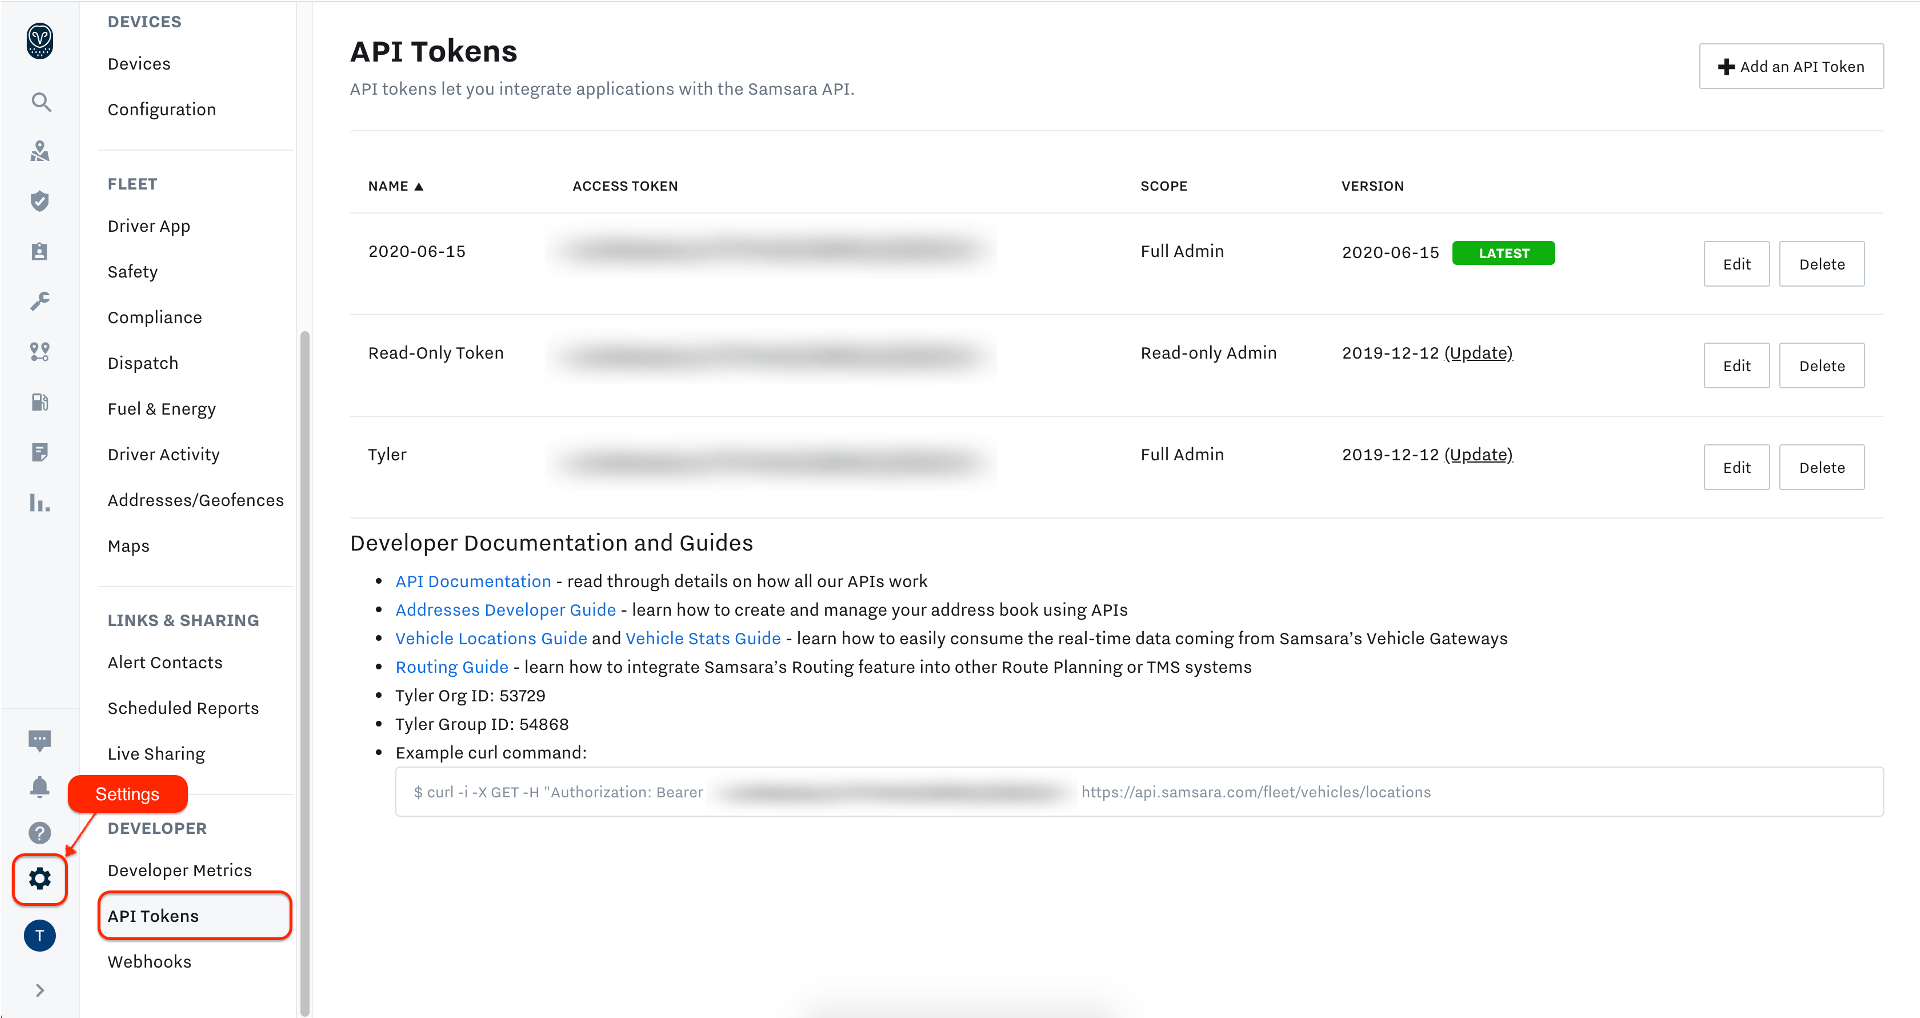Image resolution: width=1920 pixels, height=1018 pixels.
Task: Open Scheduled Reports menu item
Action: tap(183, 709)
